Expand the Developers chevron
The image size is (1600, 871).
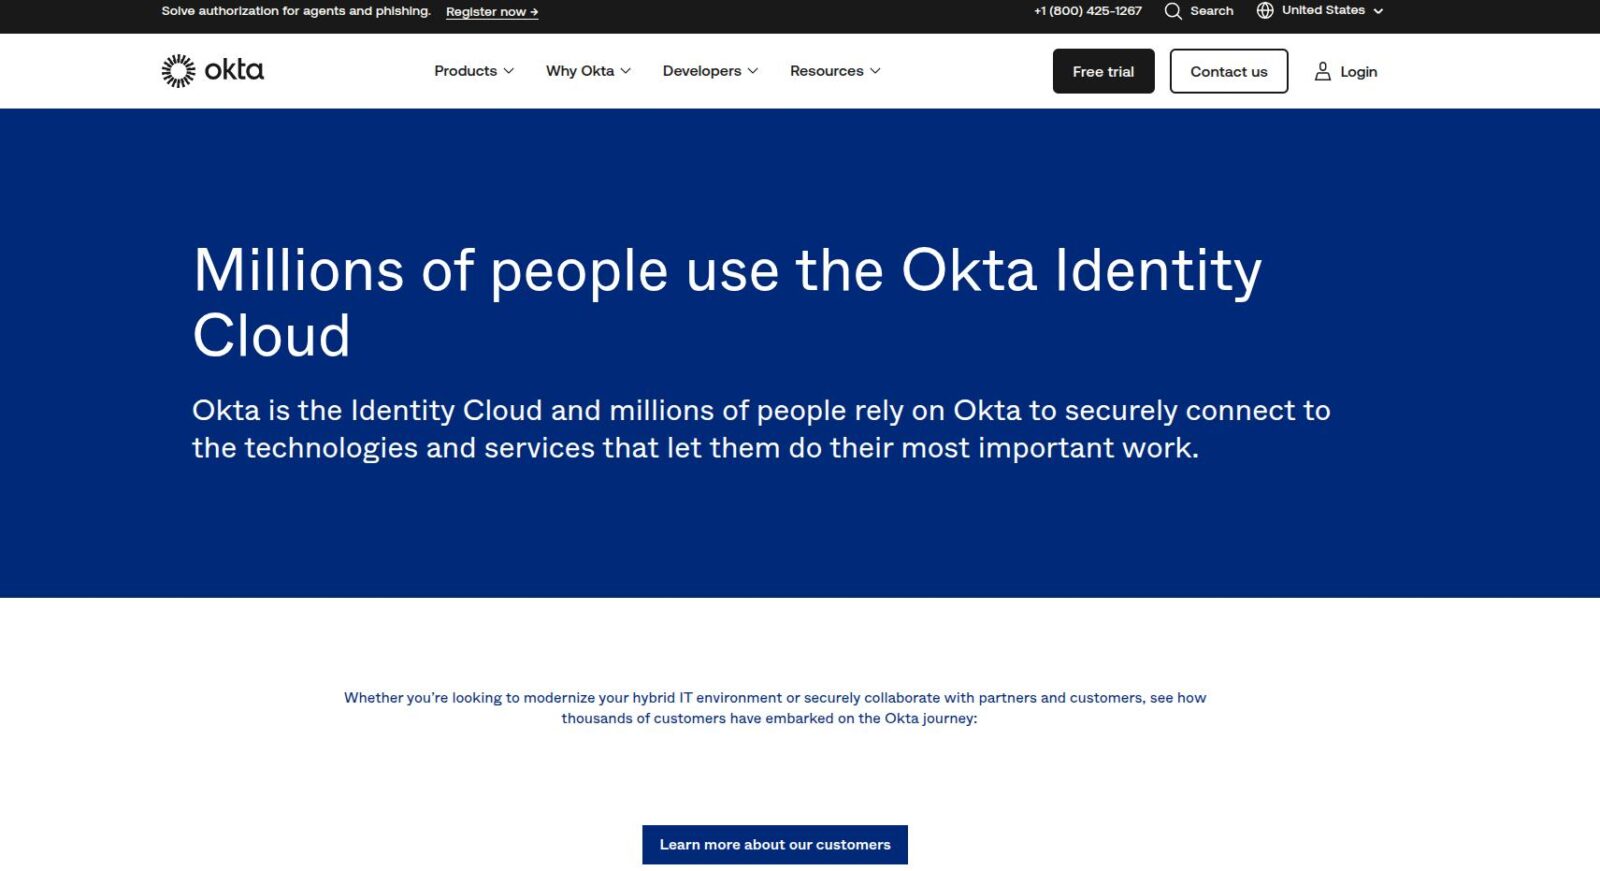(753, 71)
